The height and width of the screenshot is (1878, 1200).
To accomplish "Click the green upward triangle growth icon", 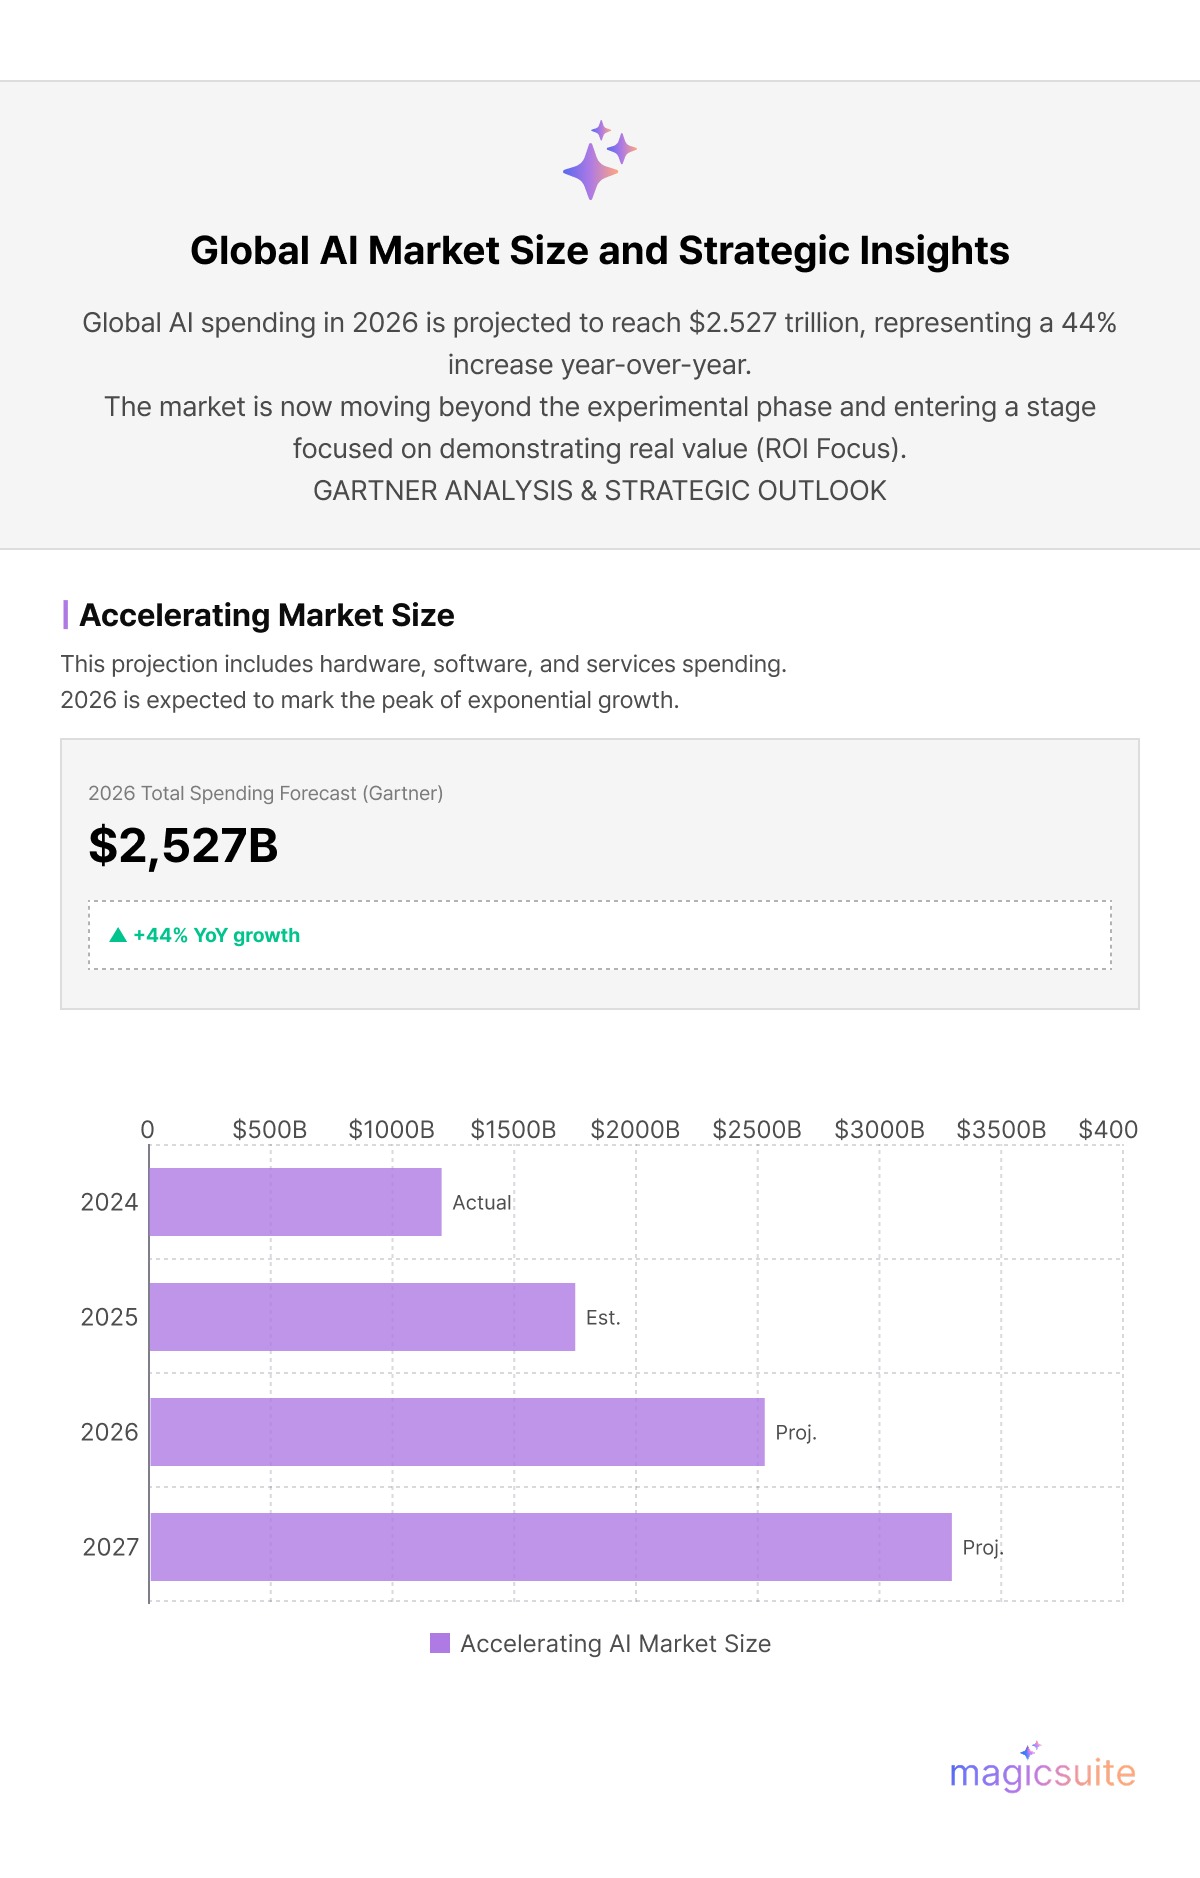I will point(118,935).
